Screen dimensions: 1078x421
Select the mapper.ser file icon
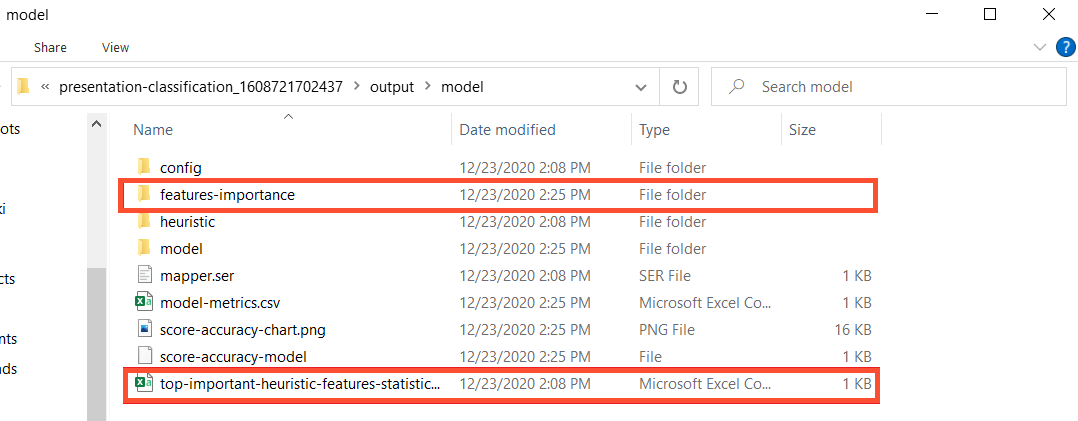(144, 276)
